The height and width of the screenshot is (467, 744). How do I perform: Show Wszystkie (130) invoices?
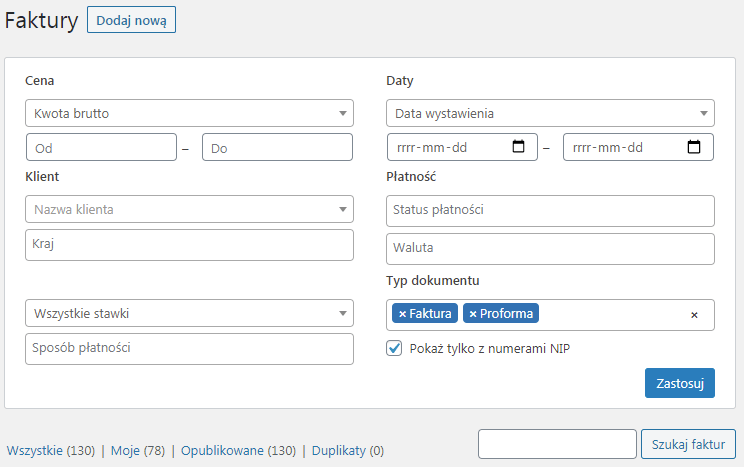(51, 450)
